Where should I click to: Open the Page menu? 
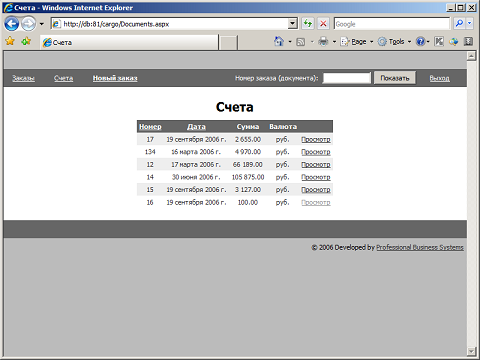357,42
